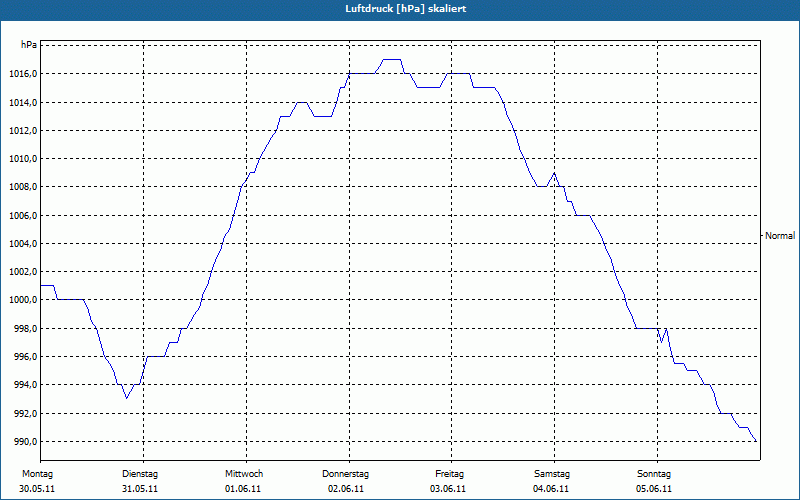Select the Sonntag day label
Screen dimensions: 800x500
tap(654, 474)
